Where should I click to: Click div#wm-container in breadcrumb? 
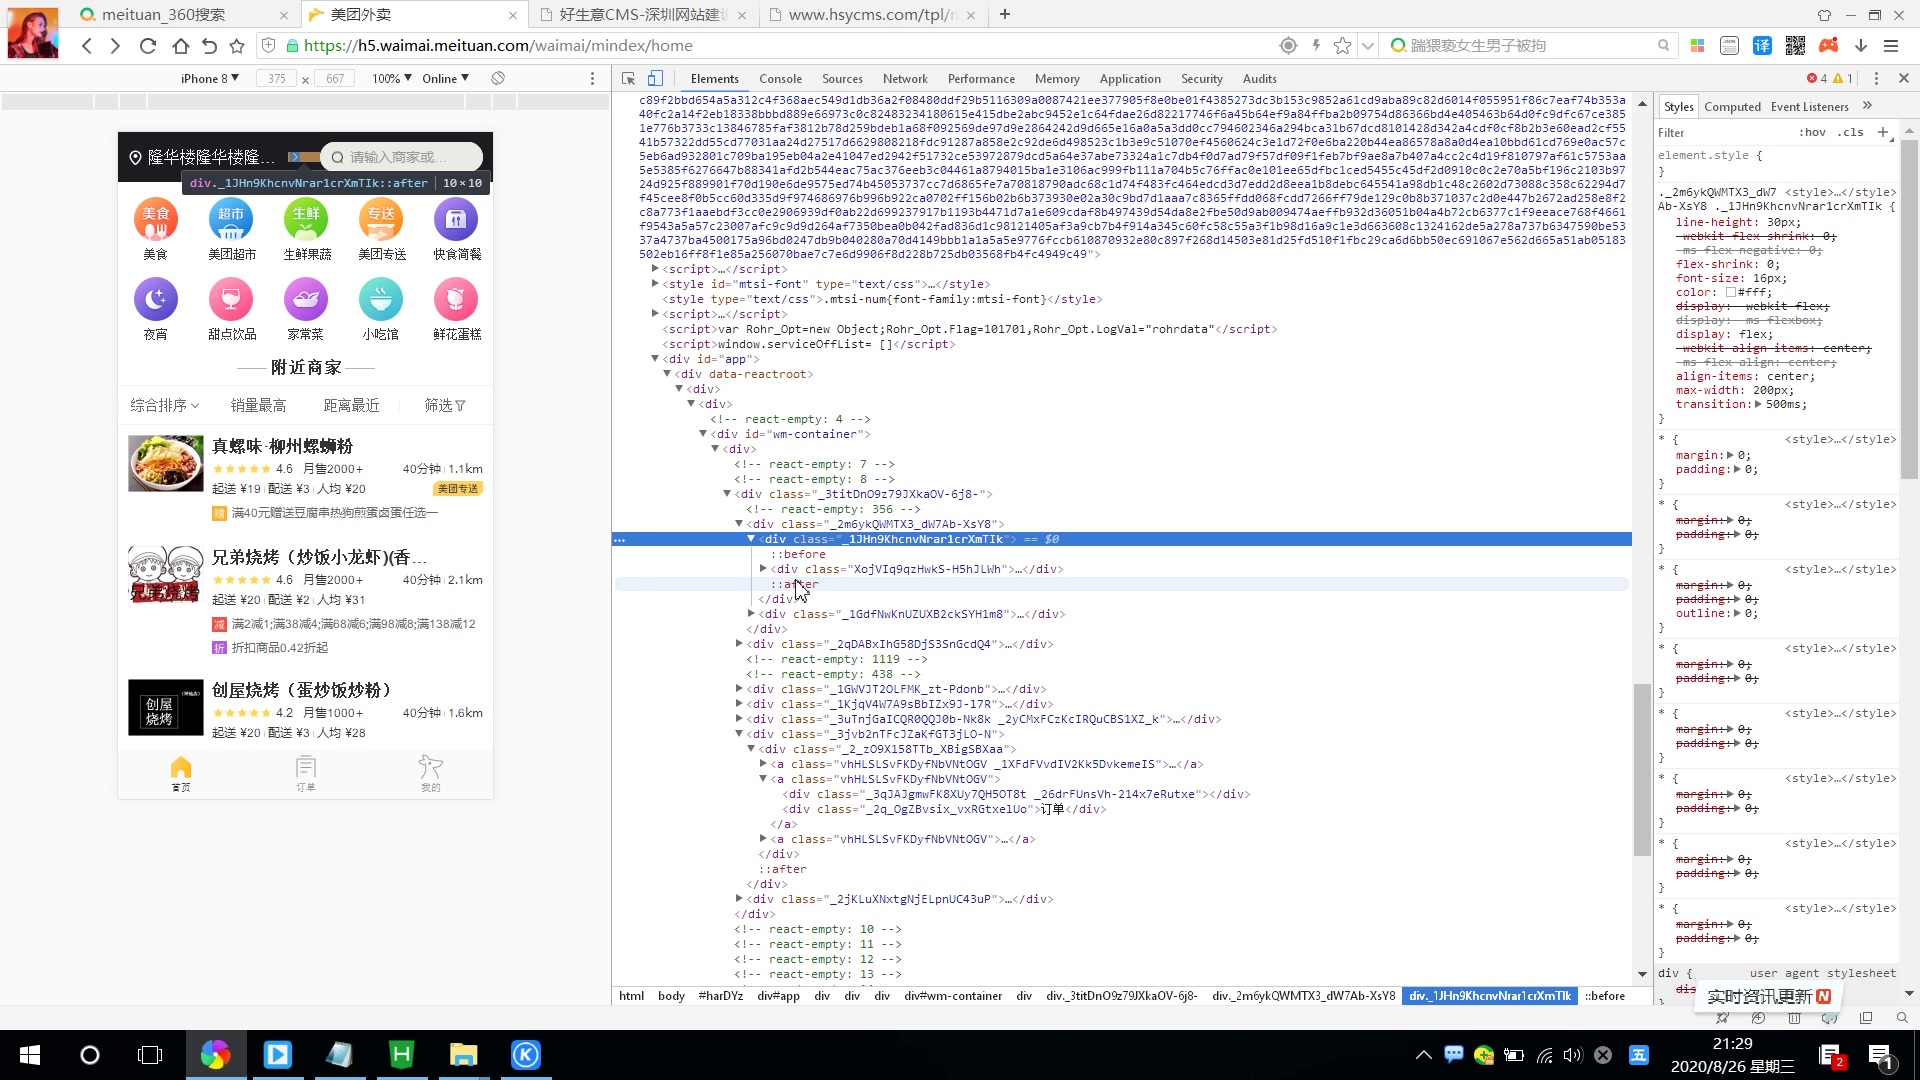[x=953, y=996]
